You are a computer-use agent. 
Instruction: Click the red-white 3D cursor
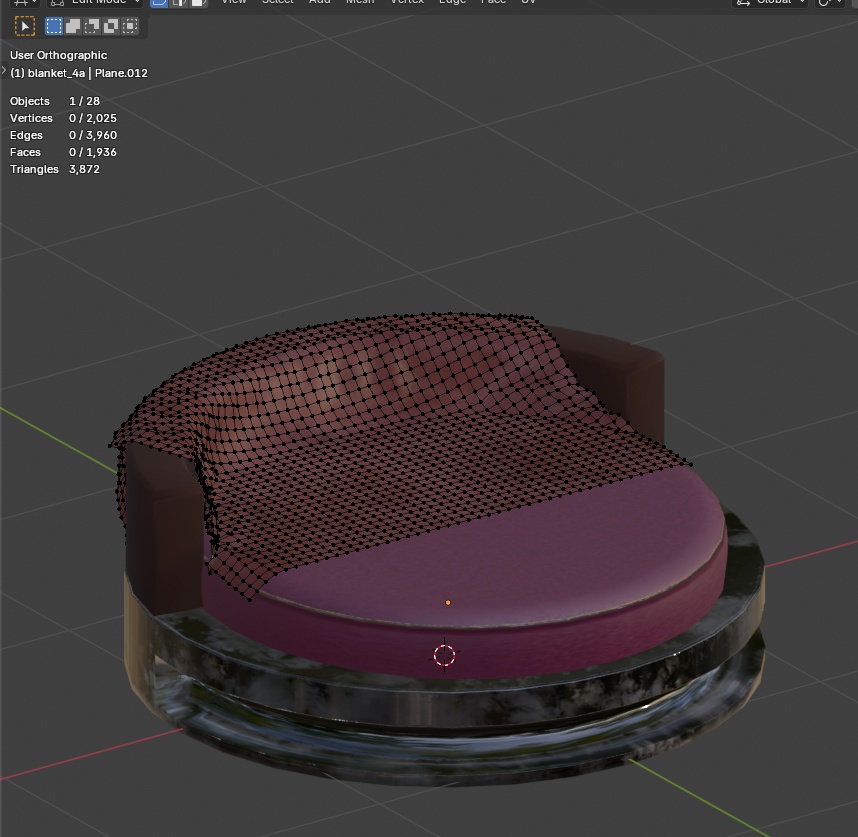click(x=444, y=655)
